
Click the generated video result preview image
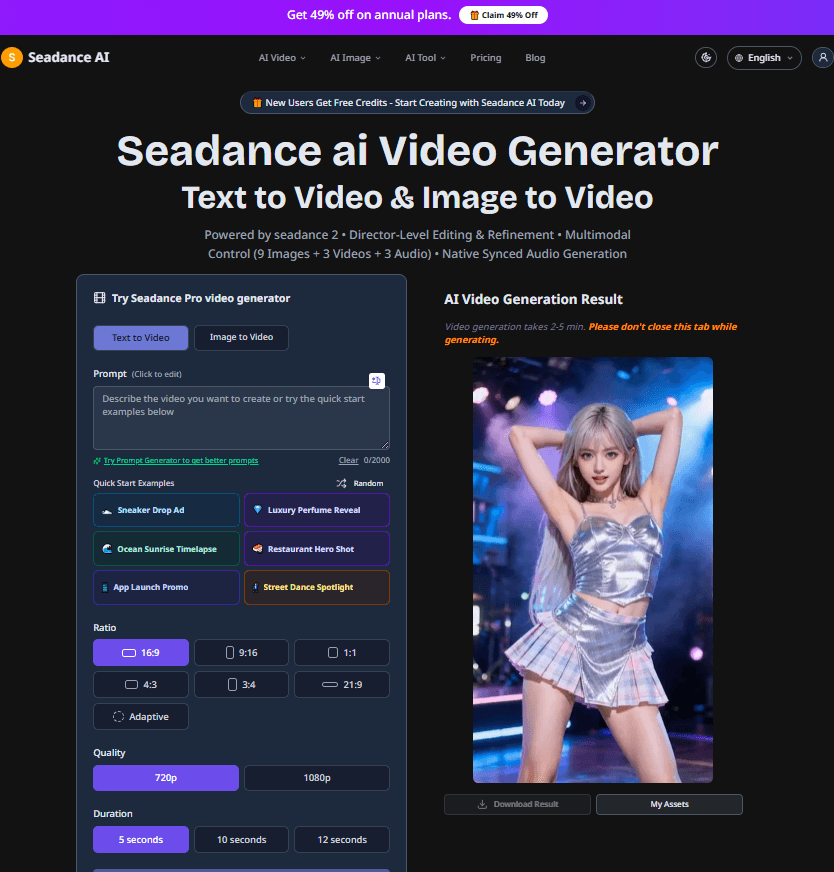tap(593, 570)
